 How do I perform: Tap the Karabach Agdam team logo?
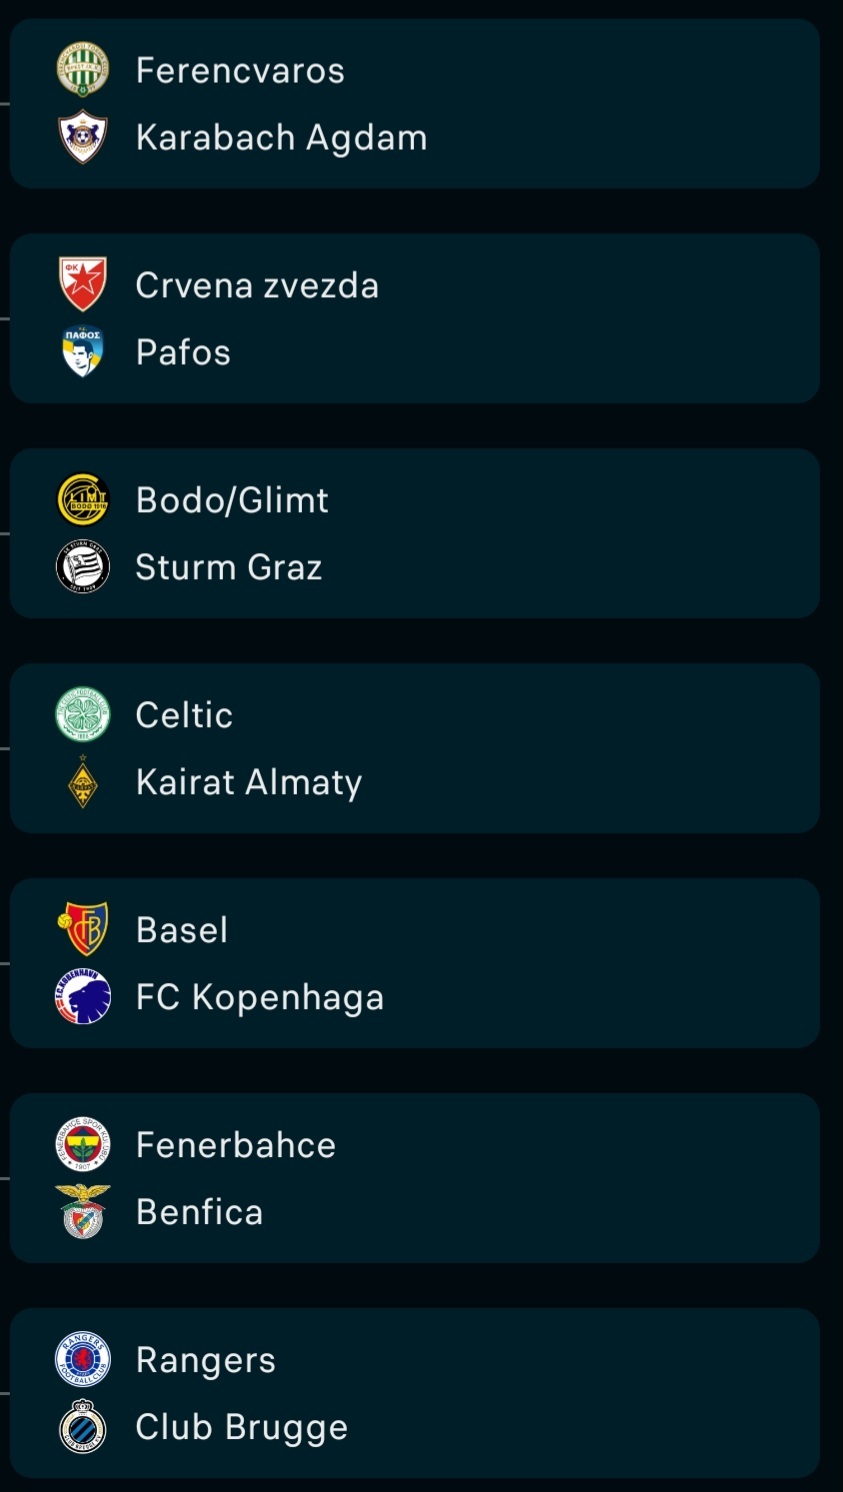(x=82, y=137)
